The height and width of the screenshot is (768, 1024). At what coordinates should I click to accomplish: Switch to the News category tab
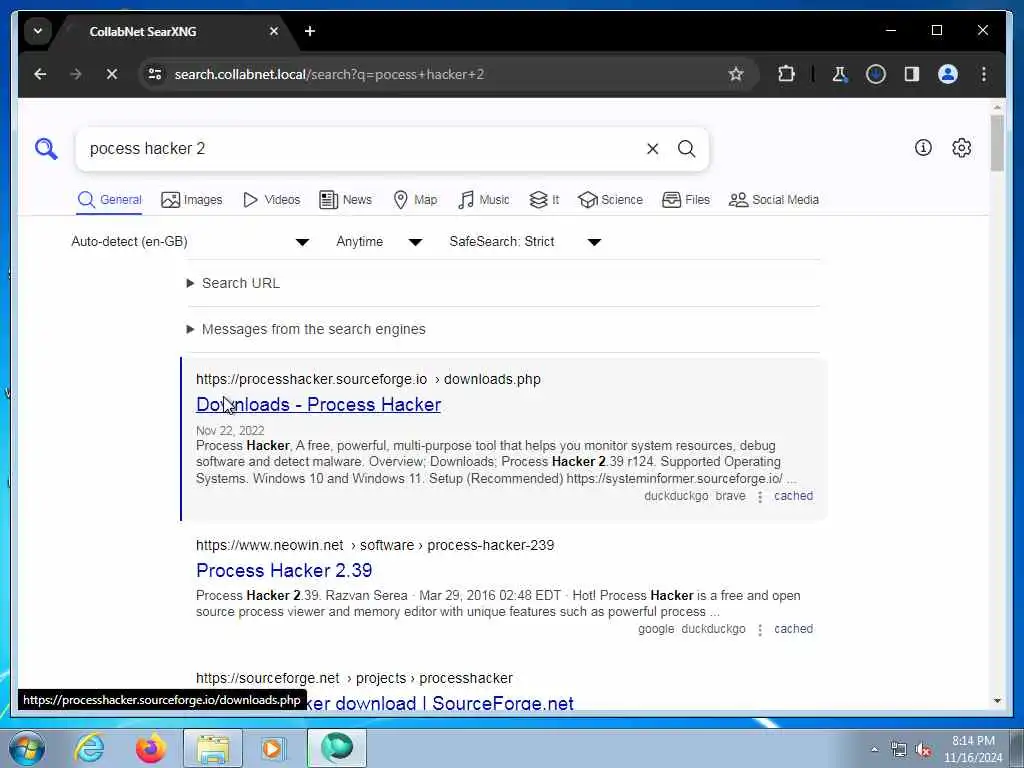click(x=345, y=200)
